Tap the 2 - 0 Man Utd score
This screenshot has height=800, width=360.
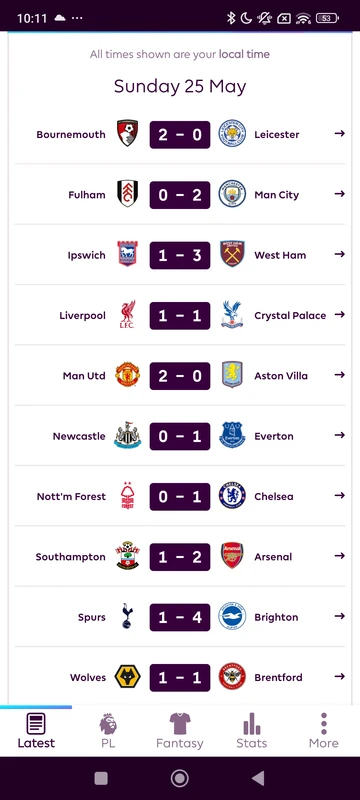coord(179,376)
